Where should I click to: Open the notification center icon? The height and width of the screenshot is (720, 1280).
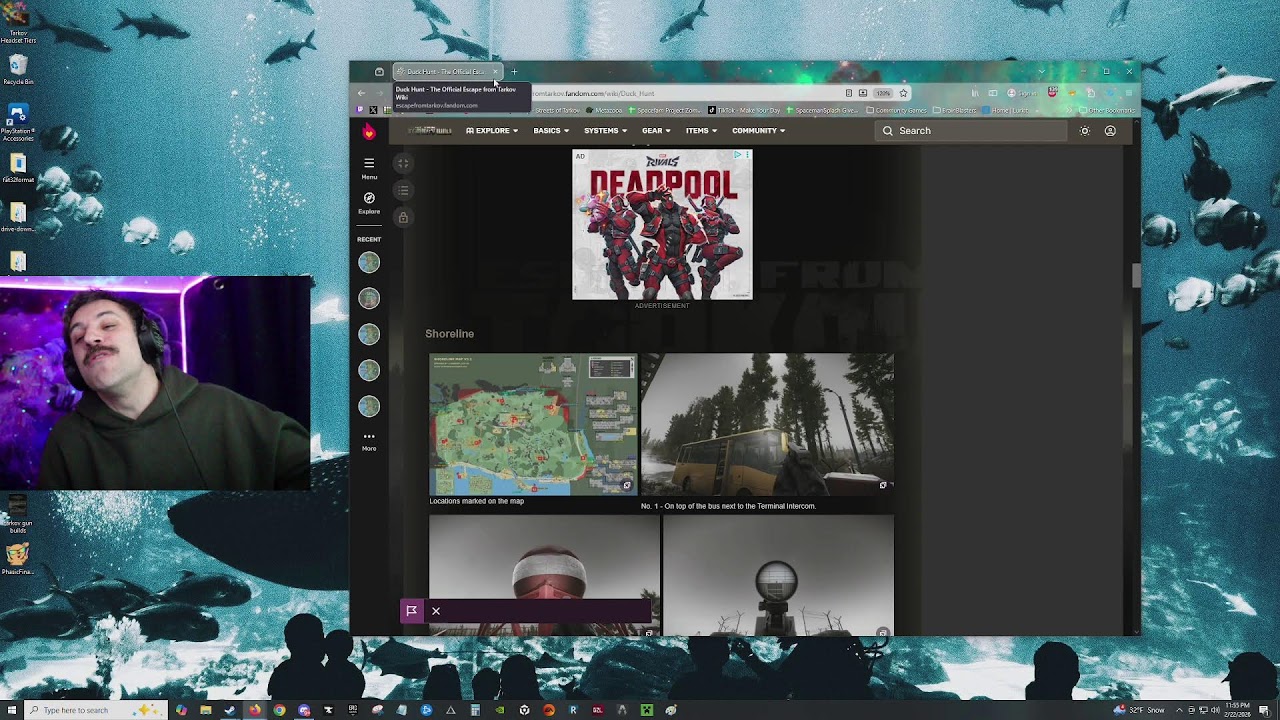(1264, 710)
